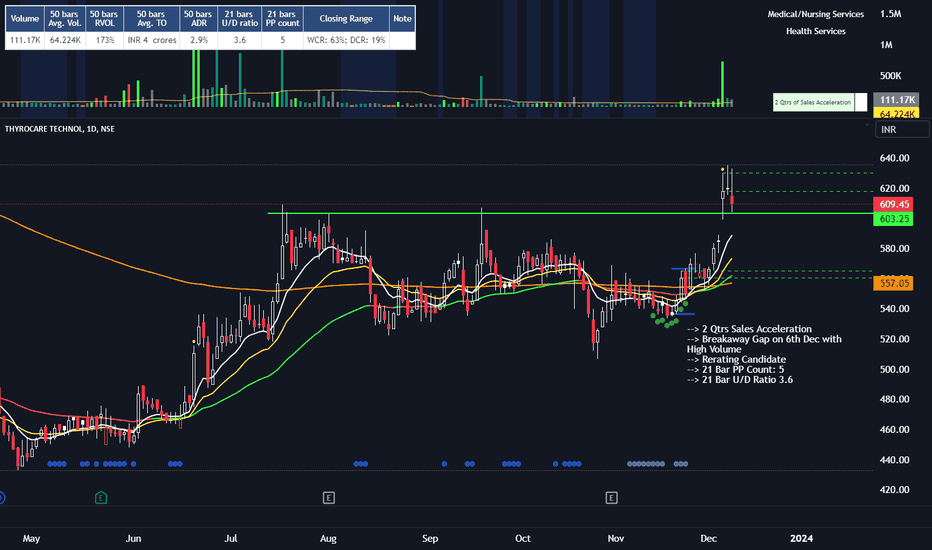Select the WCR: 63%; DCR: 19% cell

[346, 40]
